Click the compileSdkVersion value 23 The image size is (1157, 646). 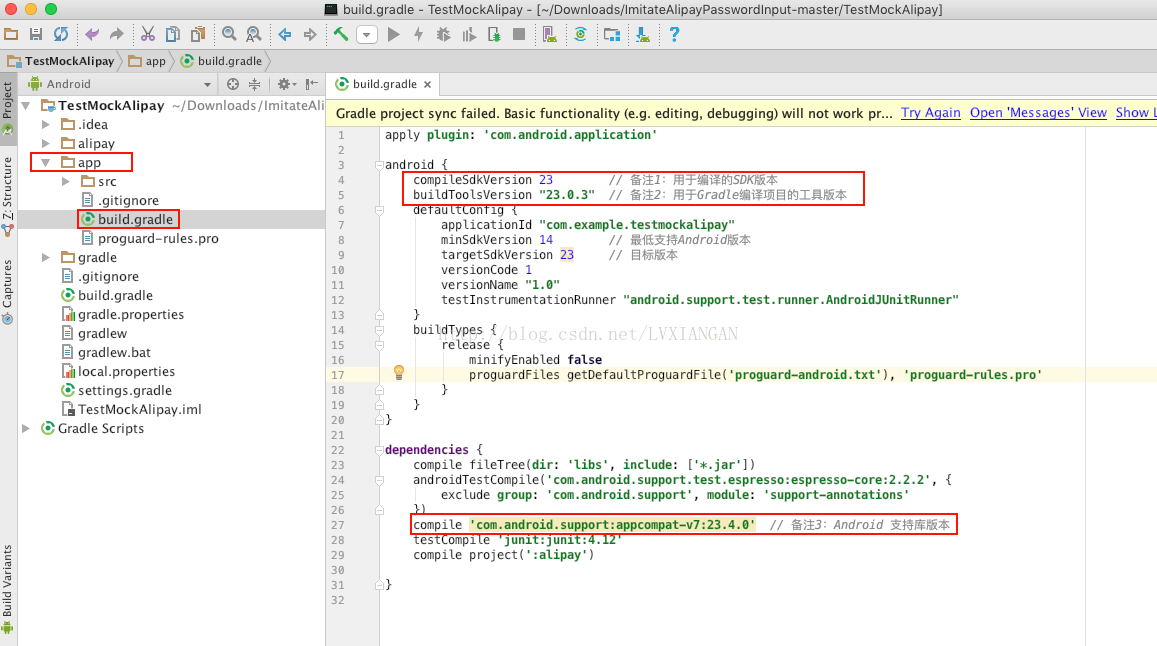(x=545, y=179)
